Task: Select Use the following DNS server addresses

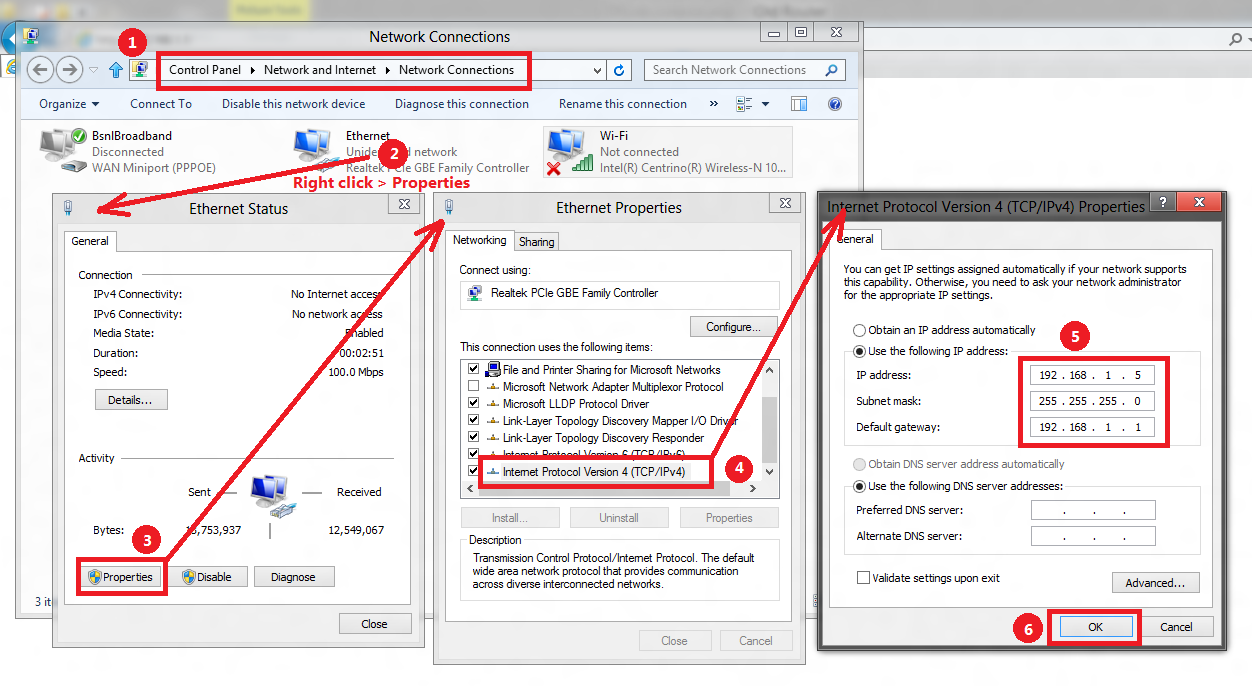Action: (x=859, y=486)
